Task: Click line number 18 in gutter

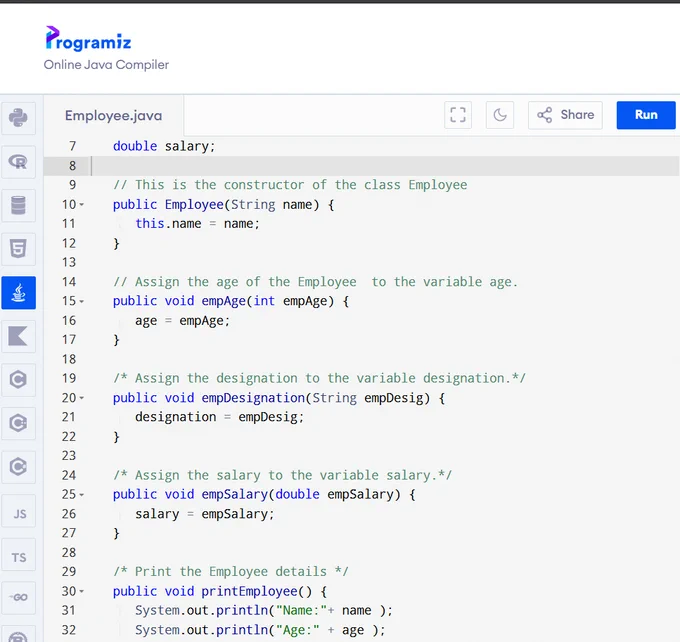Action: pyautogui.click(x=69, y=359)
